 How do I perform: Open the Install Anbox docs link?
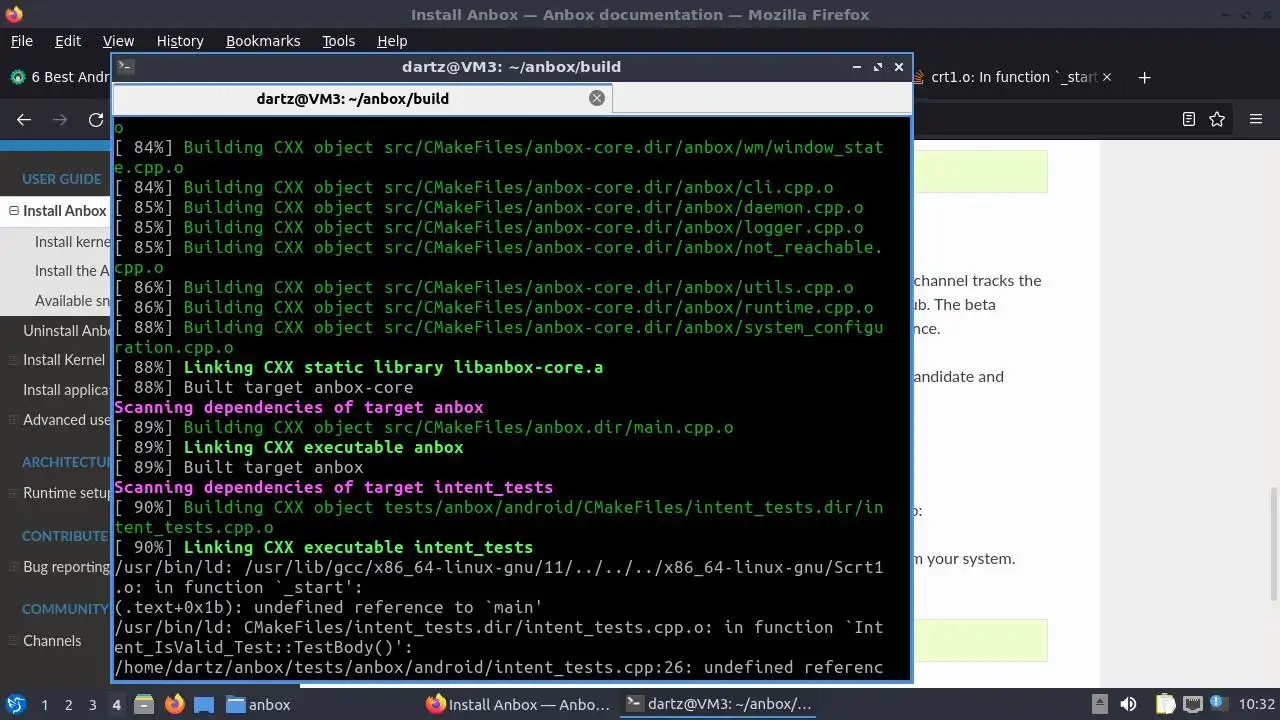click(66, 211)
